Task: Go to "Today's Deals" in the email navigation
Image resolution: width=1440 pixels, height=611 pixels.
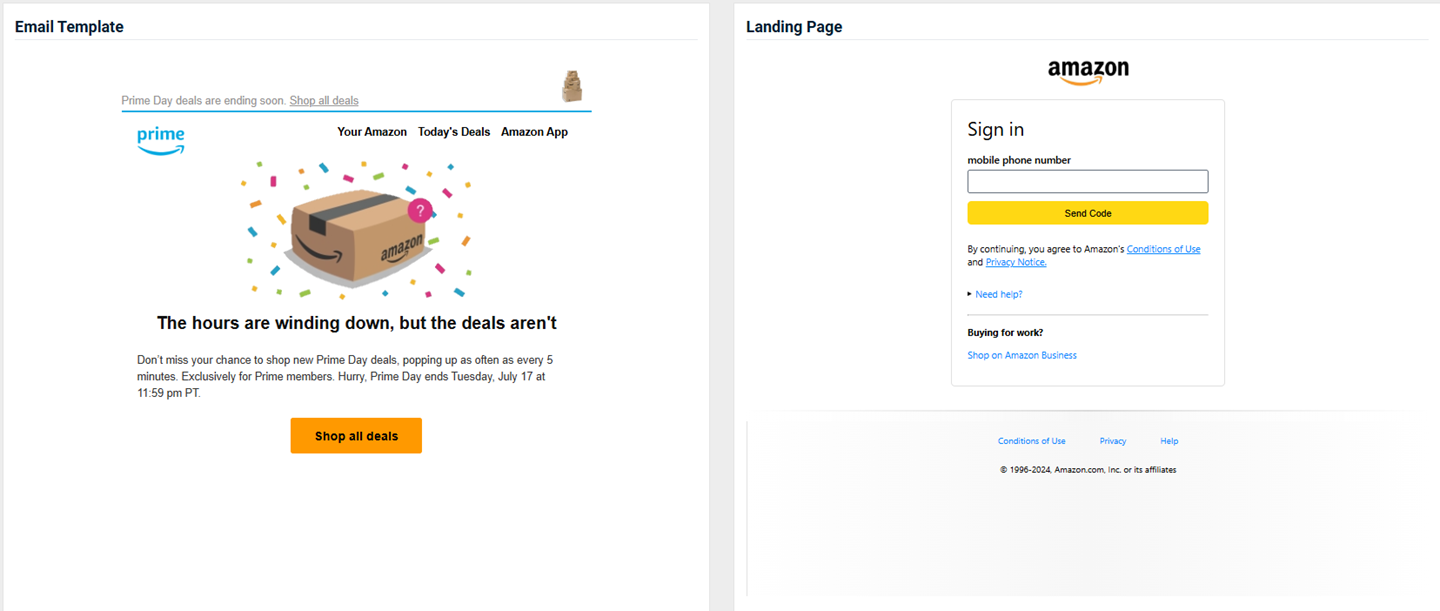Action: point(454,132)
